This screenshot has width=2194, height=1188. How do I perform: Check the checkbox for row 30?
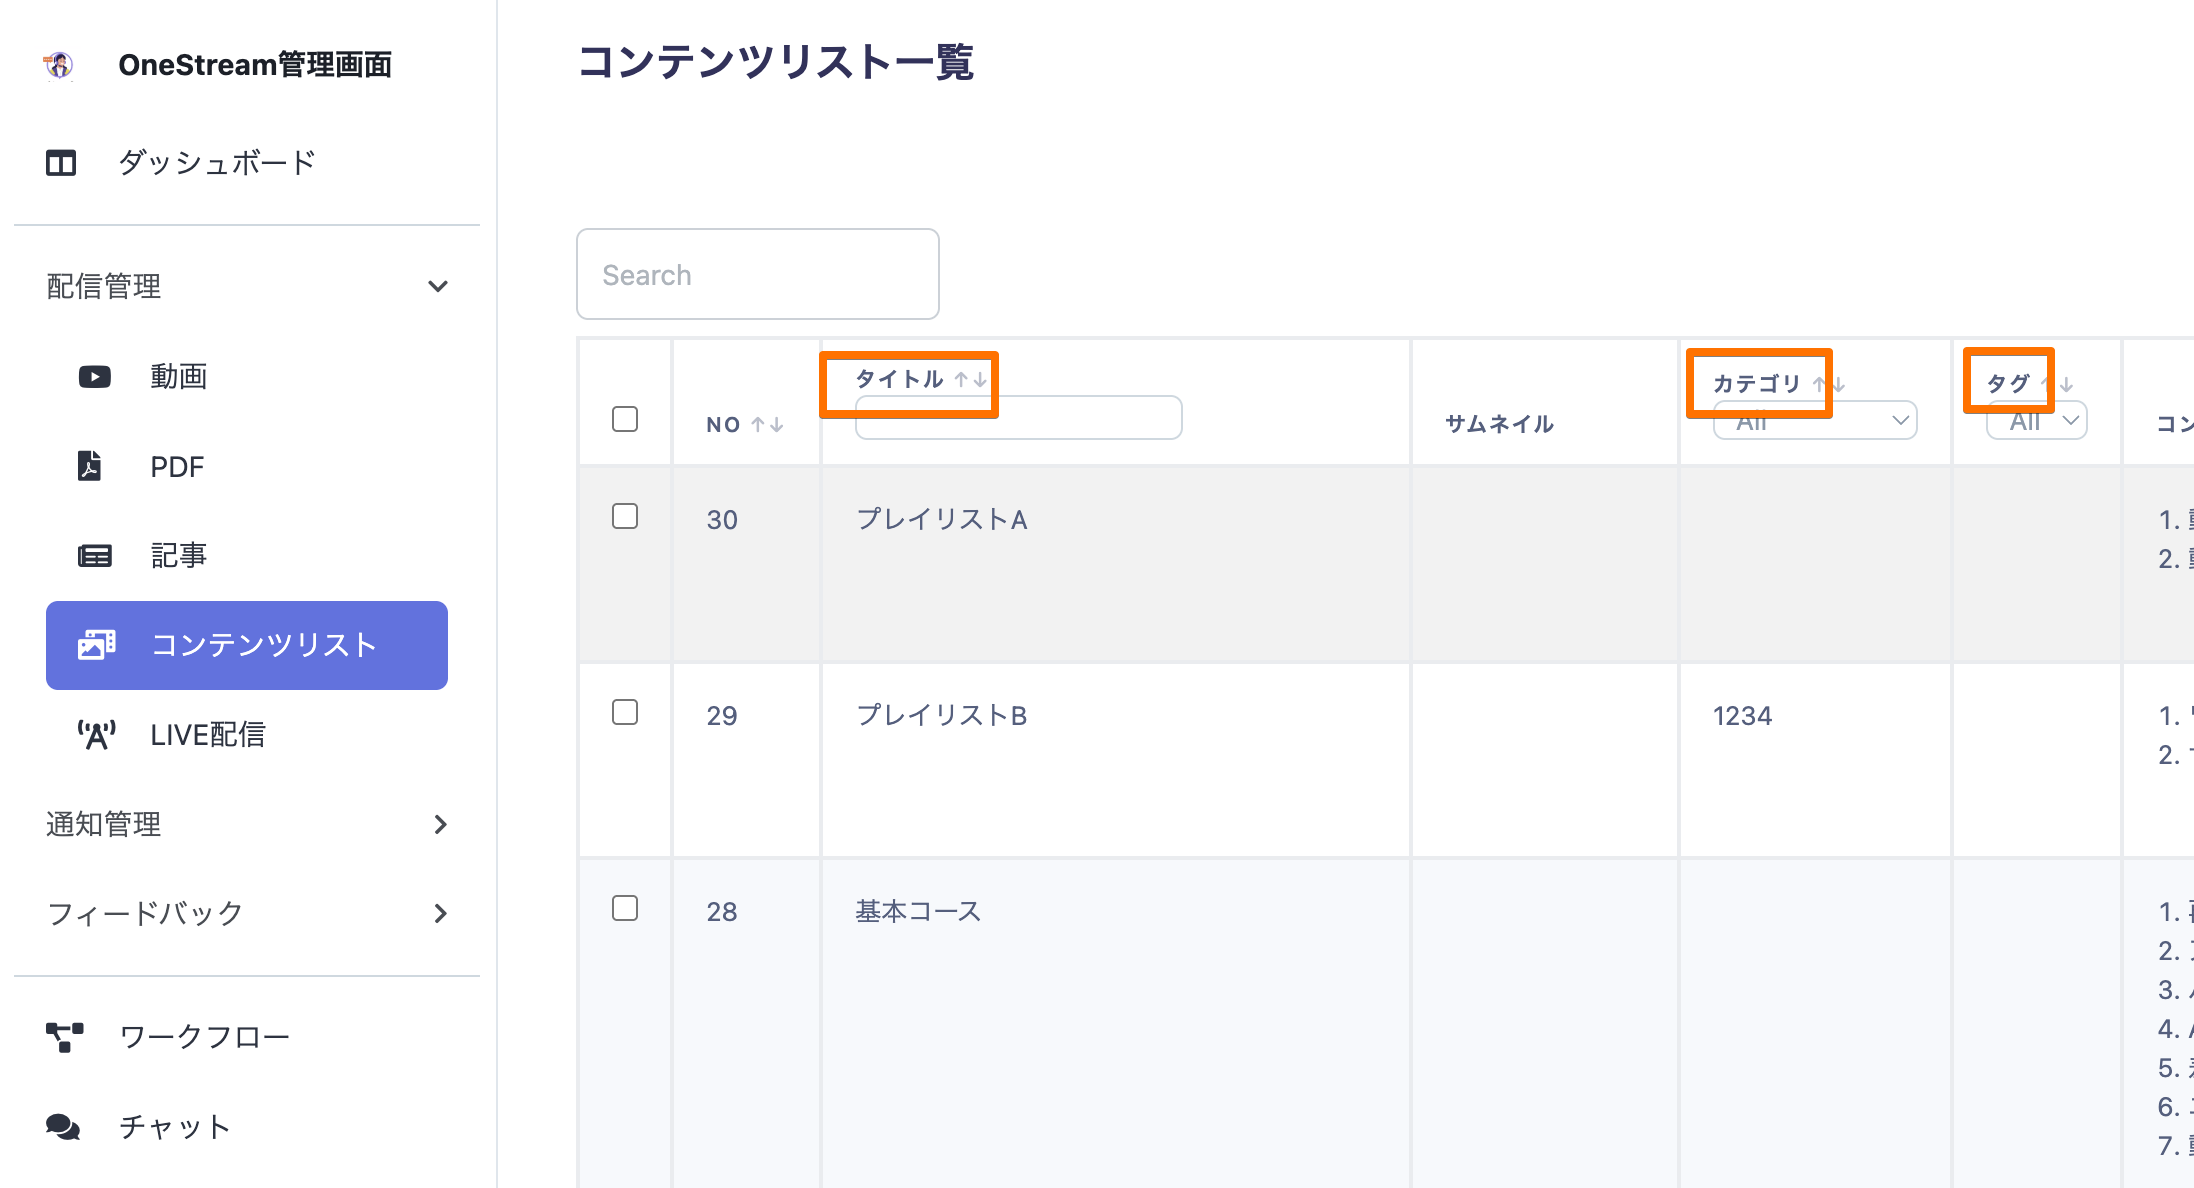[x=625, y=516]
